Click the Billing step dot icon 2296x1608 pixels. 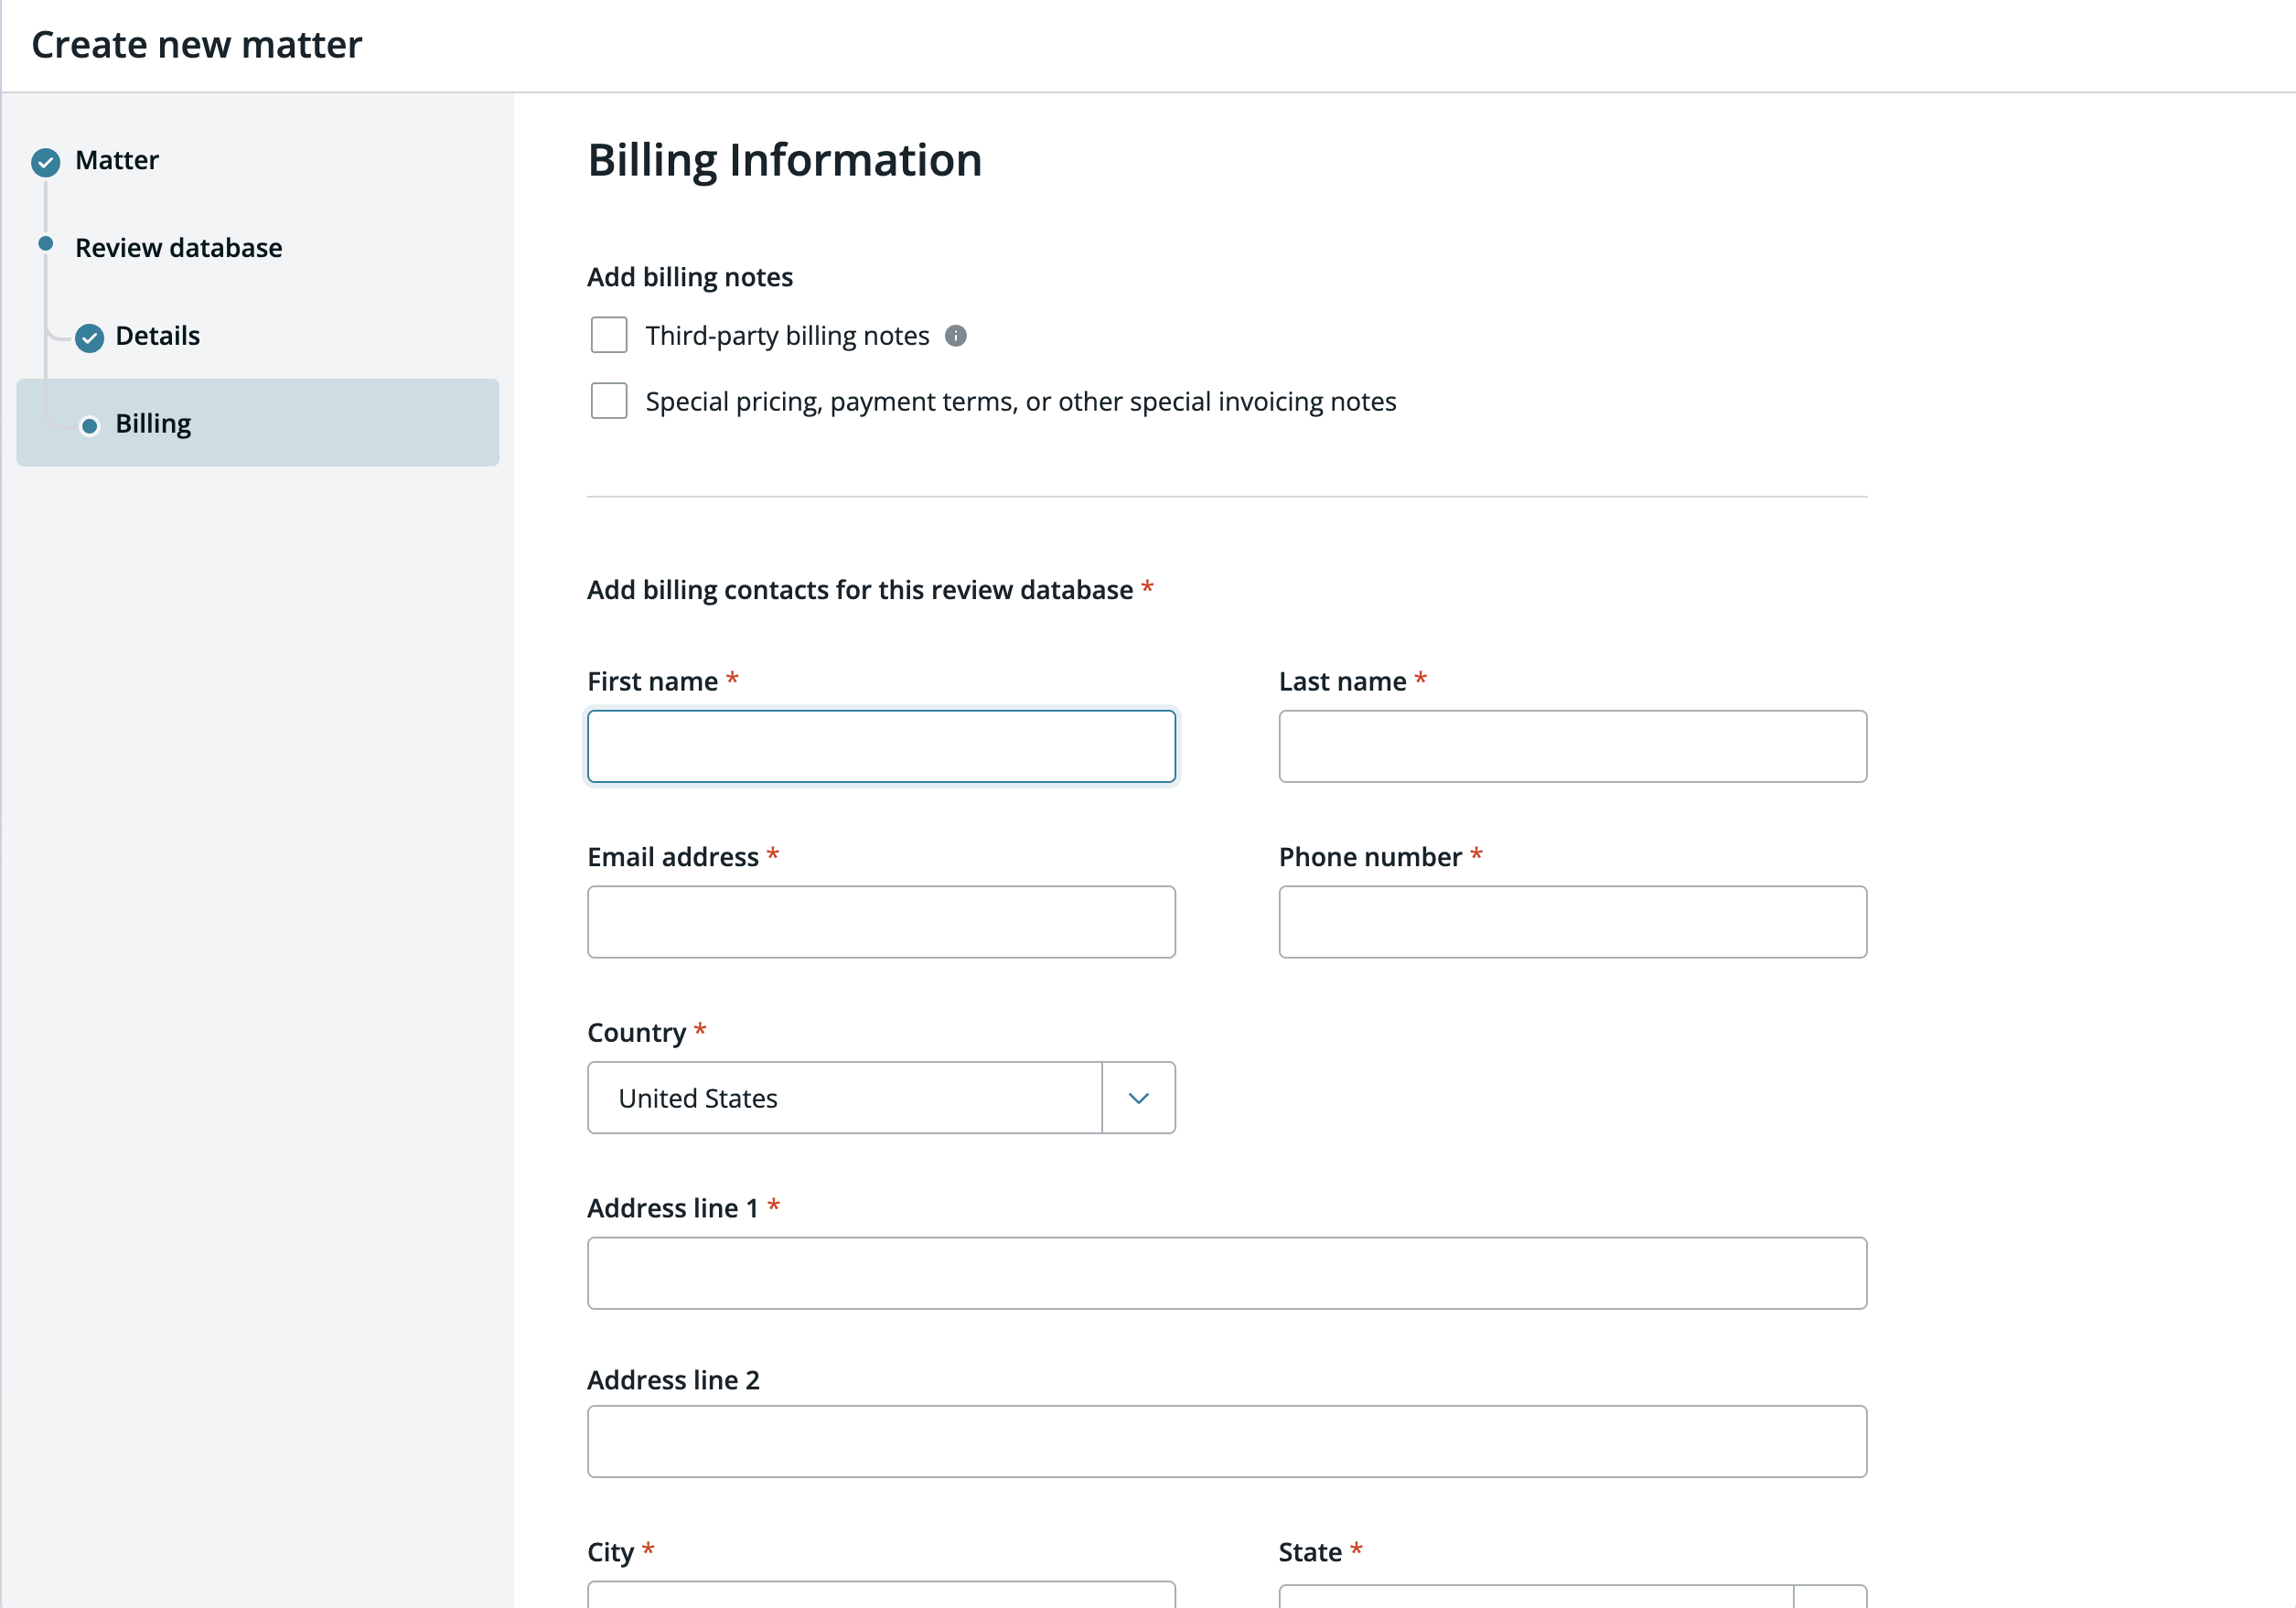coord(89,426)
